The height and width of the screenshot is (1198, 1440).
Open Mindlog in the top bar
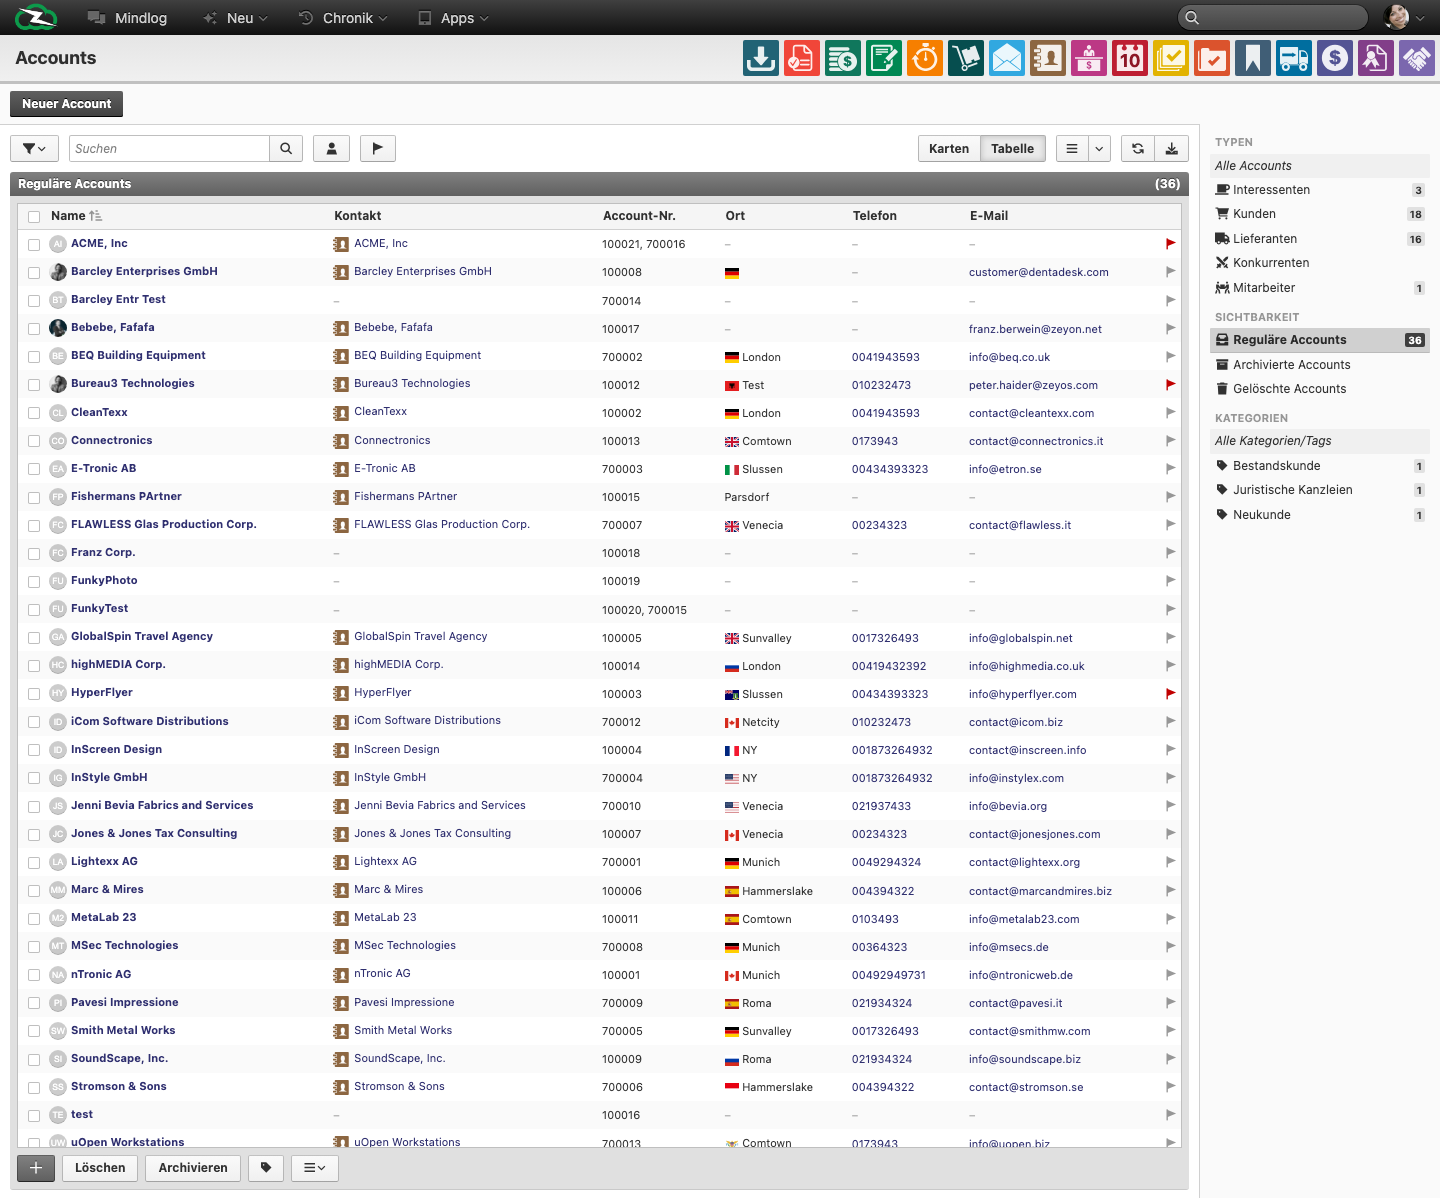(127, 18)
